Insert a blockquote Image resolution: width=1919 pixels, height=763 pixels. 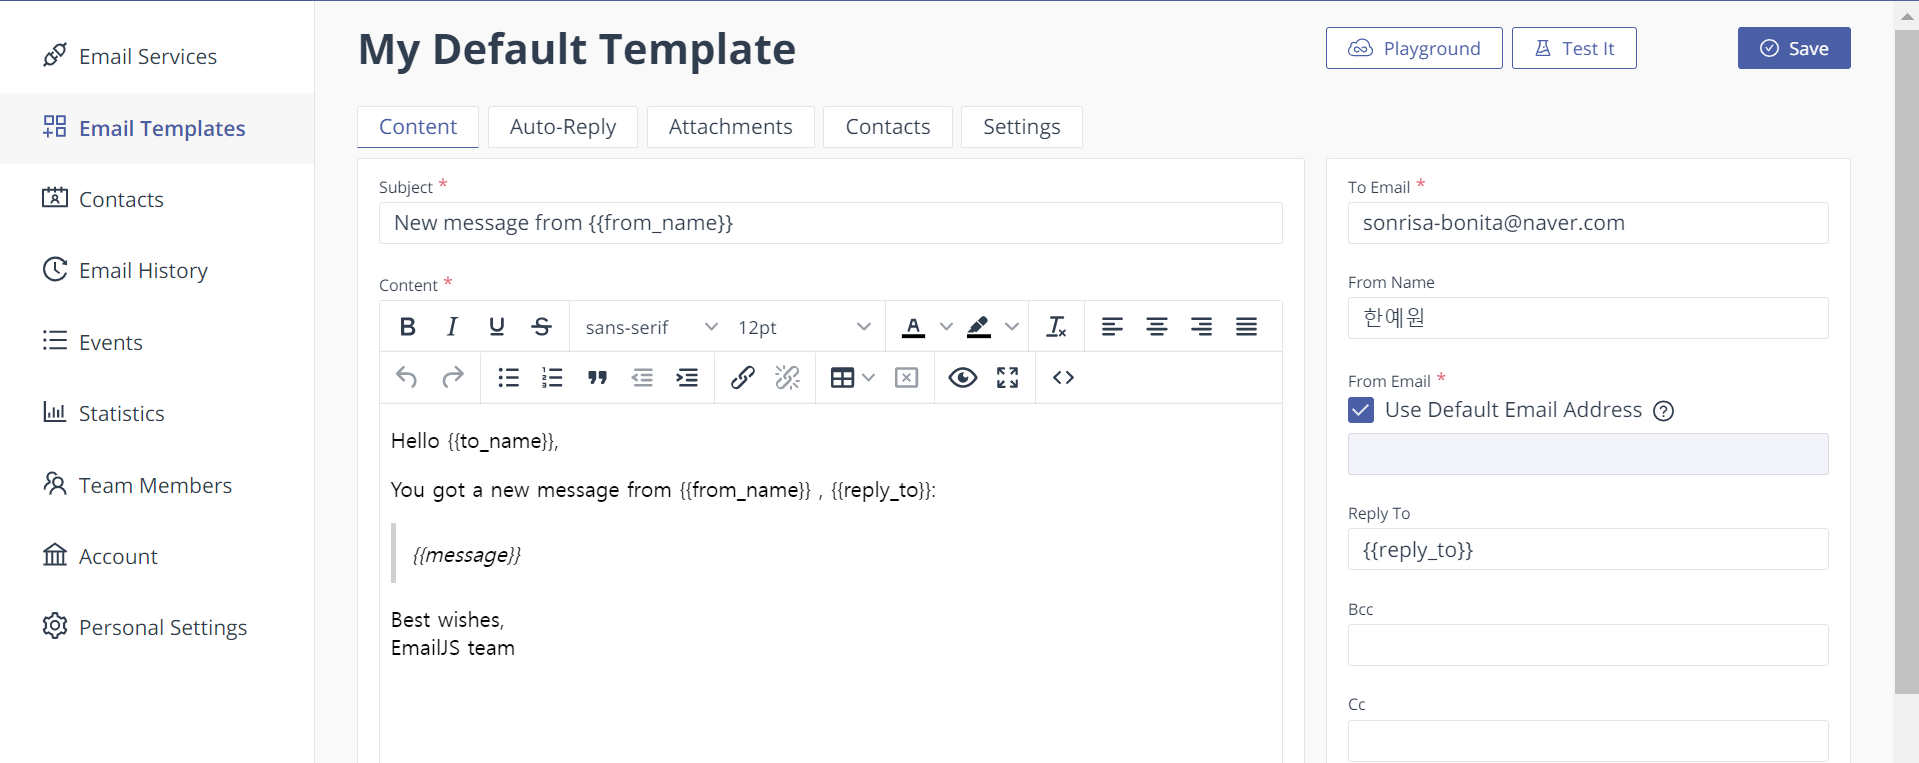click(x=598, y=377)
